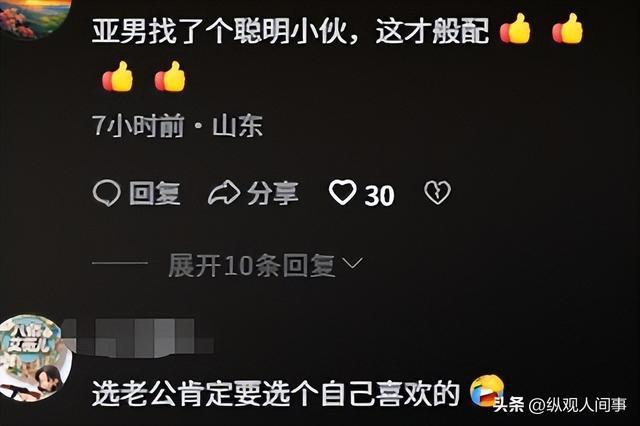This screenshot has height=426, width=640.
Task: Tap the speech bubble reply icon
Action: point(107,193)
